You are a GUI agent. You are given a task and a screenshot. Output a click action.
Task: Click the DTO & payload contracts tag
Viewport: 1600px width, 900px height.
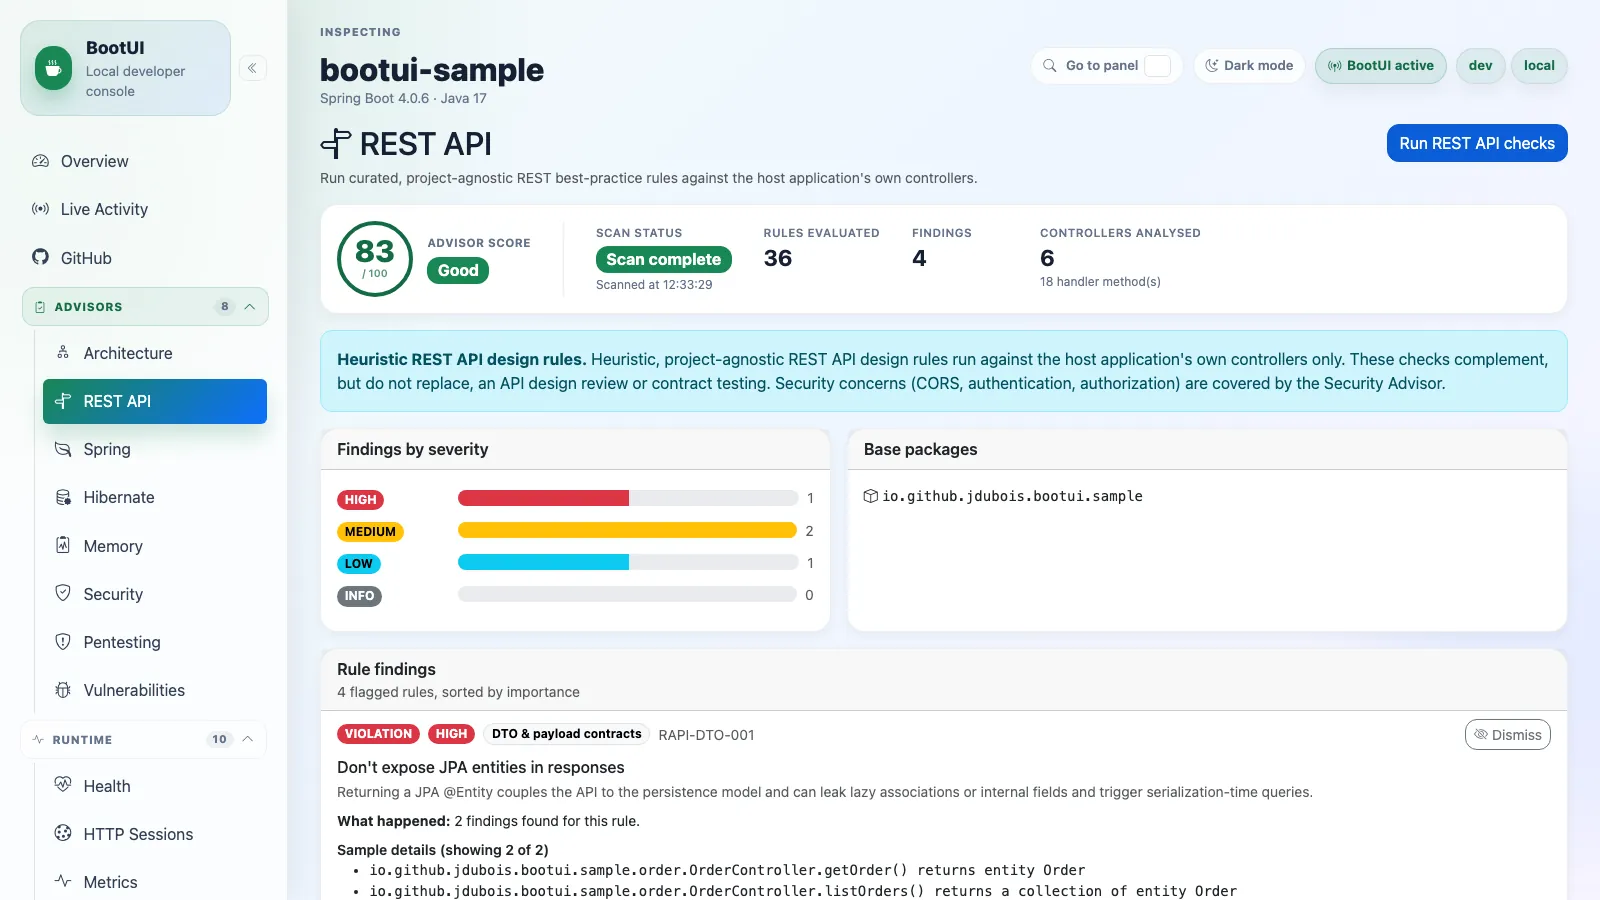pos(567,734)
